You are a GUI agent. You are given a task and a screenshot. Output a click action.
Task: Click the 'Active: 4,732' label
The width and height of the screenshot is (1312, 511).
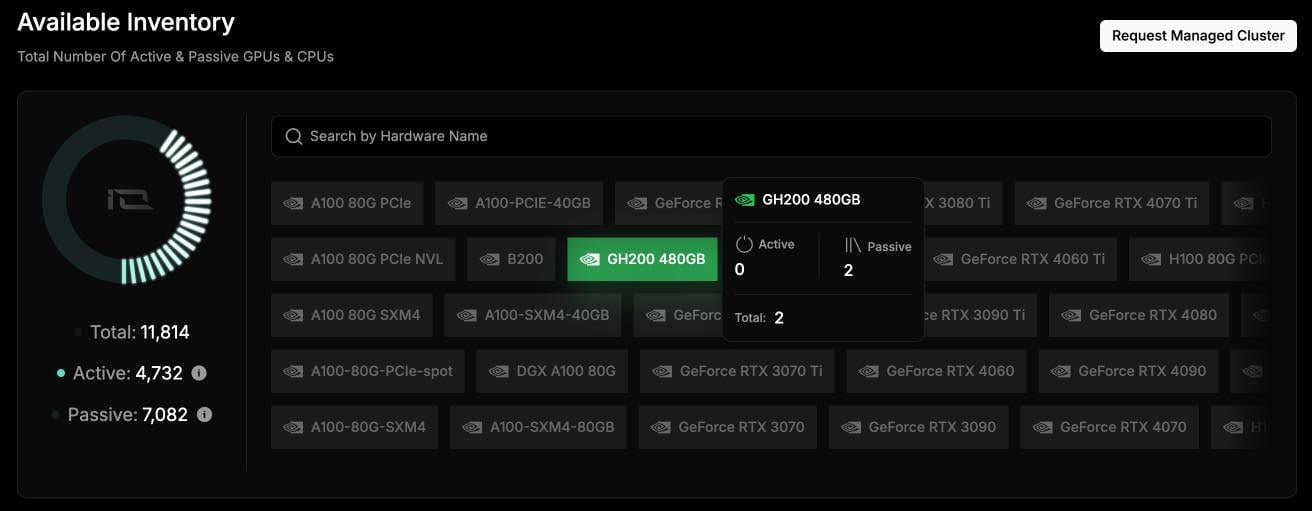tap(128, 373)
